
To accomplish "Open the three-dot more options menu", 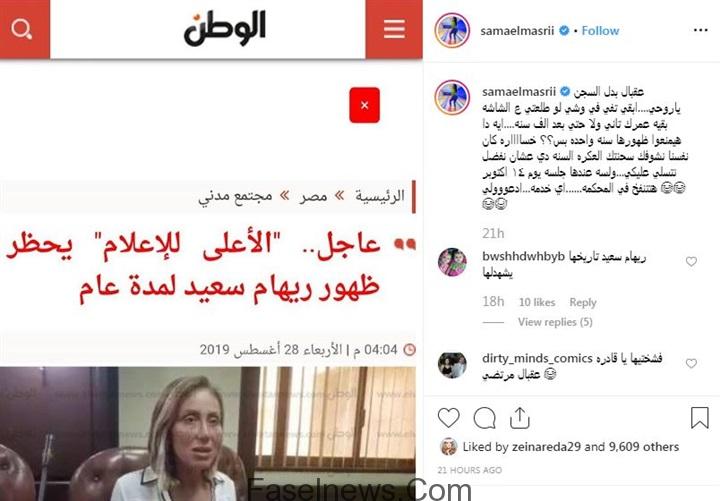I will point(701,30).
